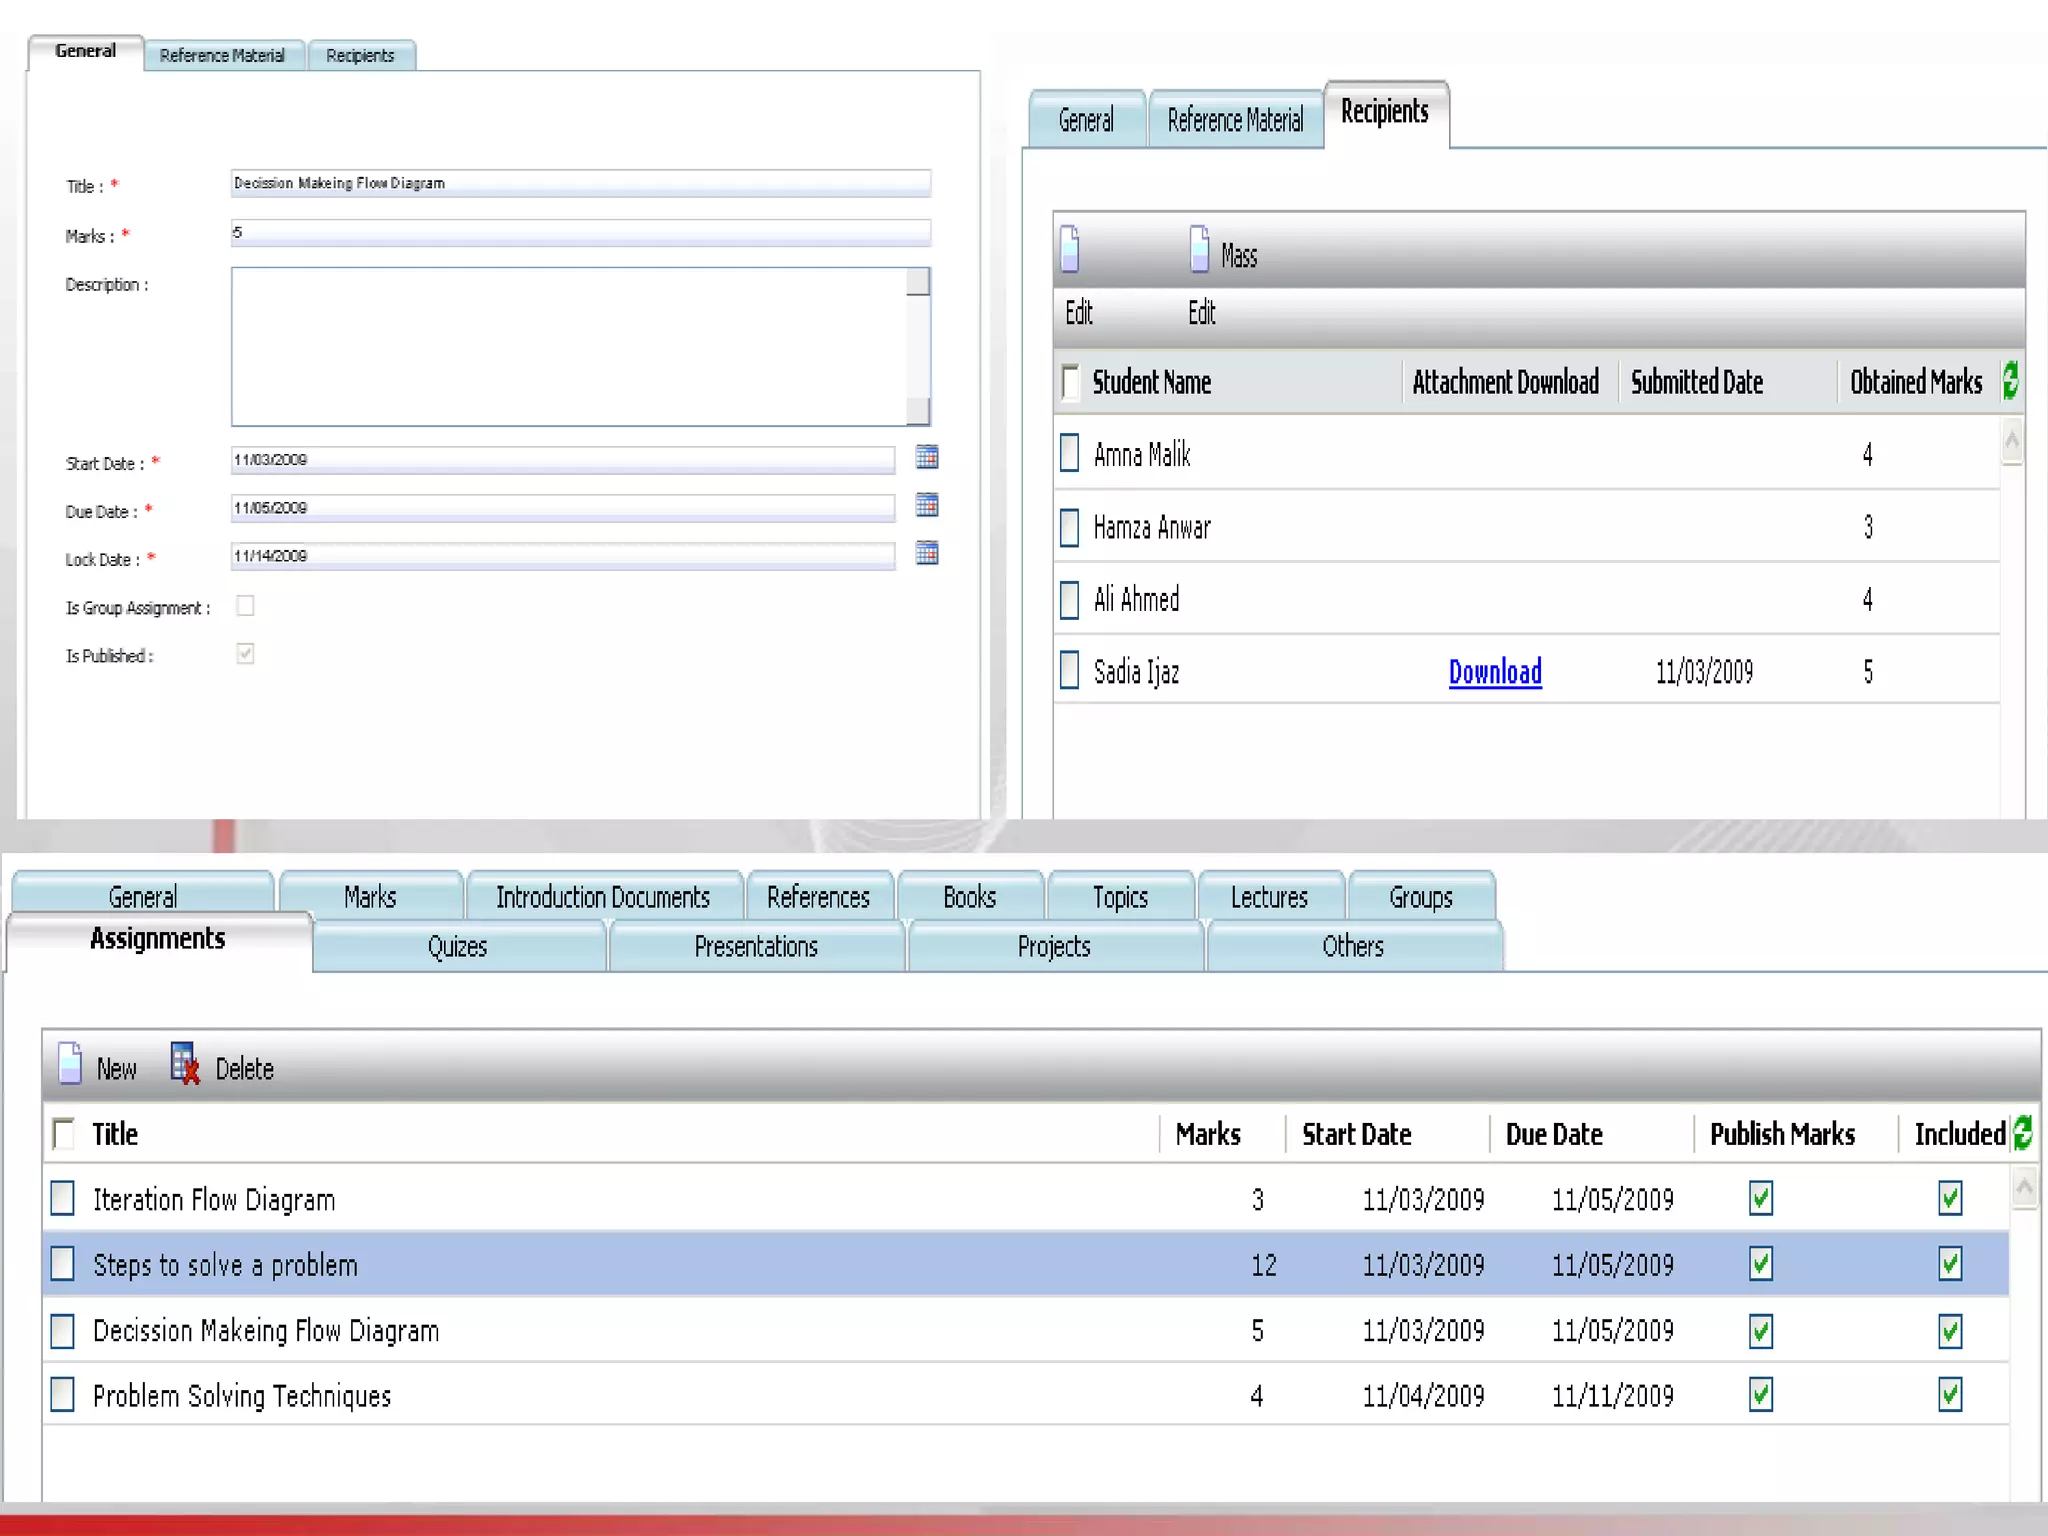Tick the checkbox for Problem Solving Techniques
This screenshot has height=1536, width=2048.
point(63,1395)
